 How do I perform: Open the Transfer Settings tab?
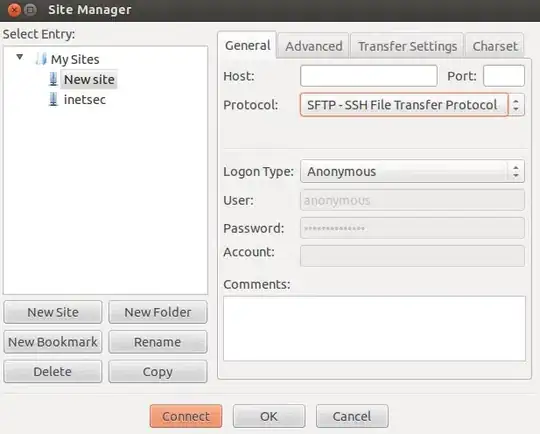[x=407, y=46]
